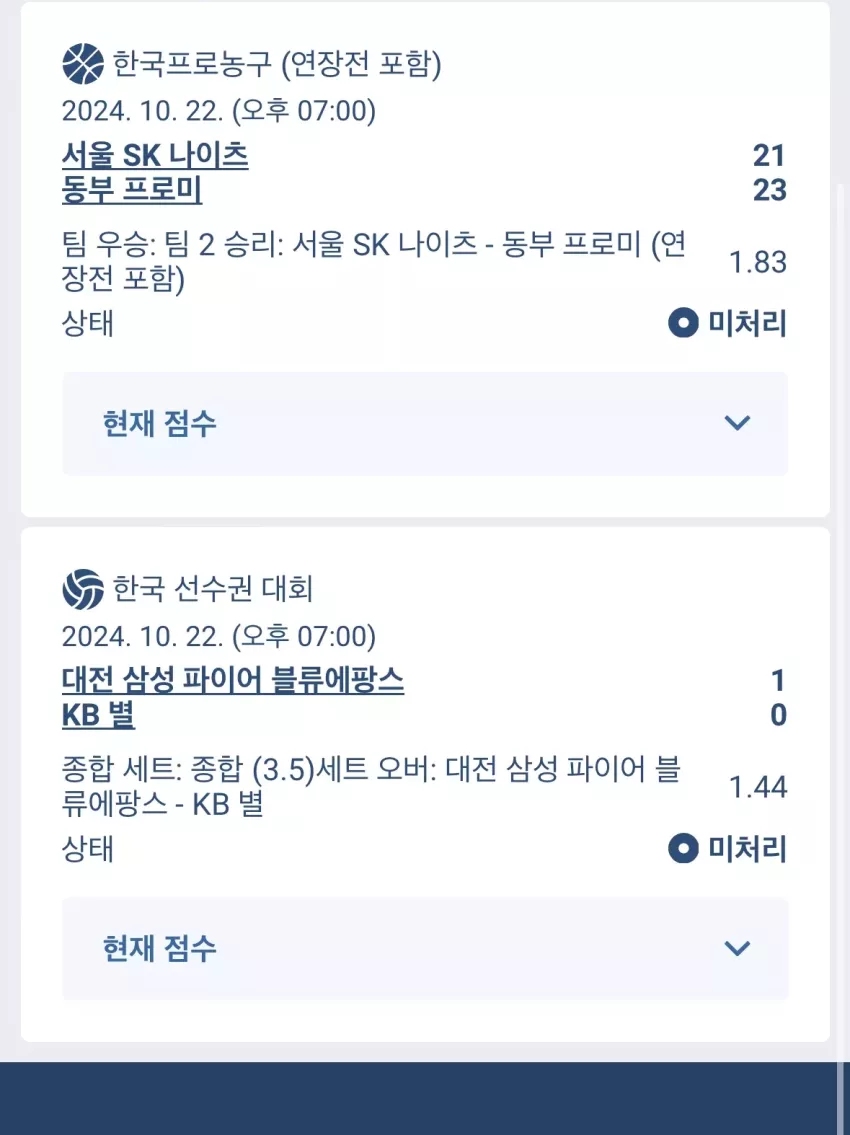Click the volleyball icon next to 한국 선수권 대회
This screenshot has height=1135, width=850.
coord(83,589)
